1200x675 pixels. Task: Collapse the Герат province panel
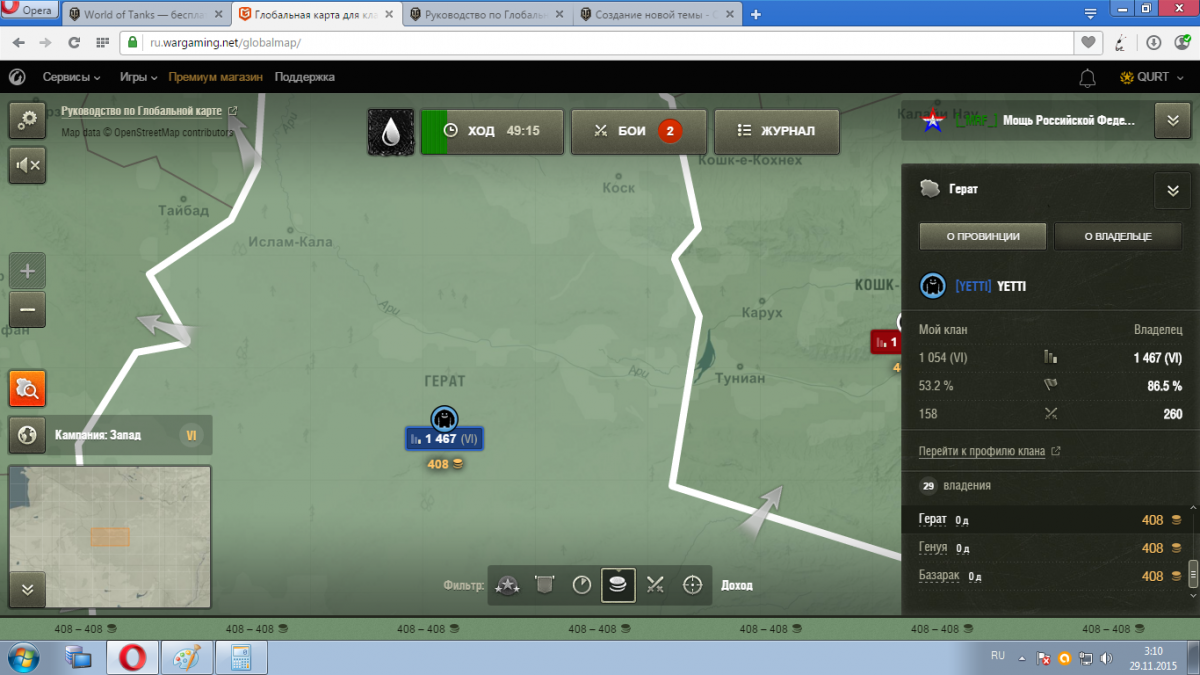[x=1172, y=189]
